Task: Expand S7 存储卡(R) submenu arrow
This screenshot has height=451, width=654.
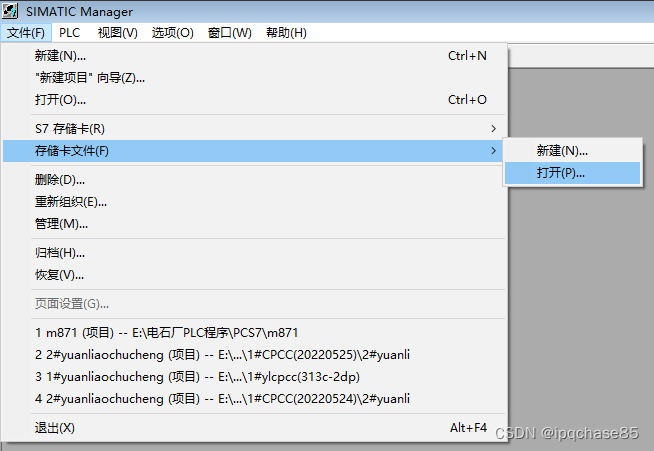Action: (493, 128)
